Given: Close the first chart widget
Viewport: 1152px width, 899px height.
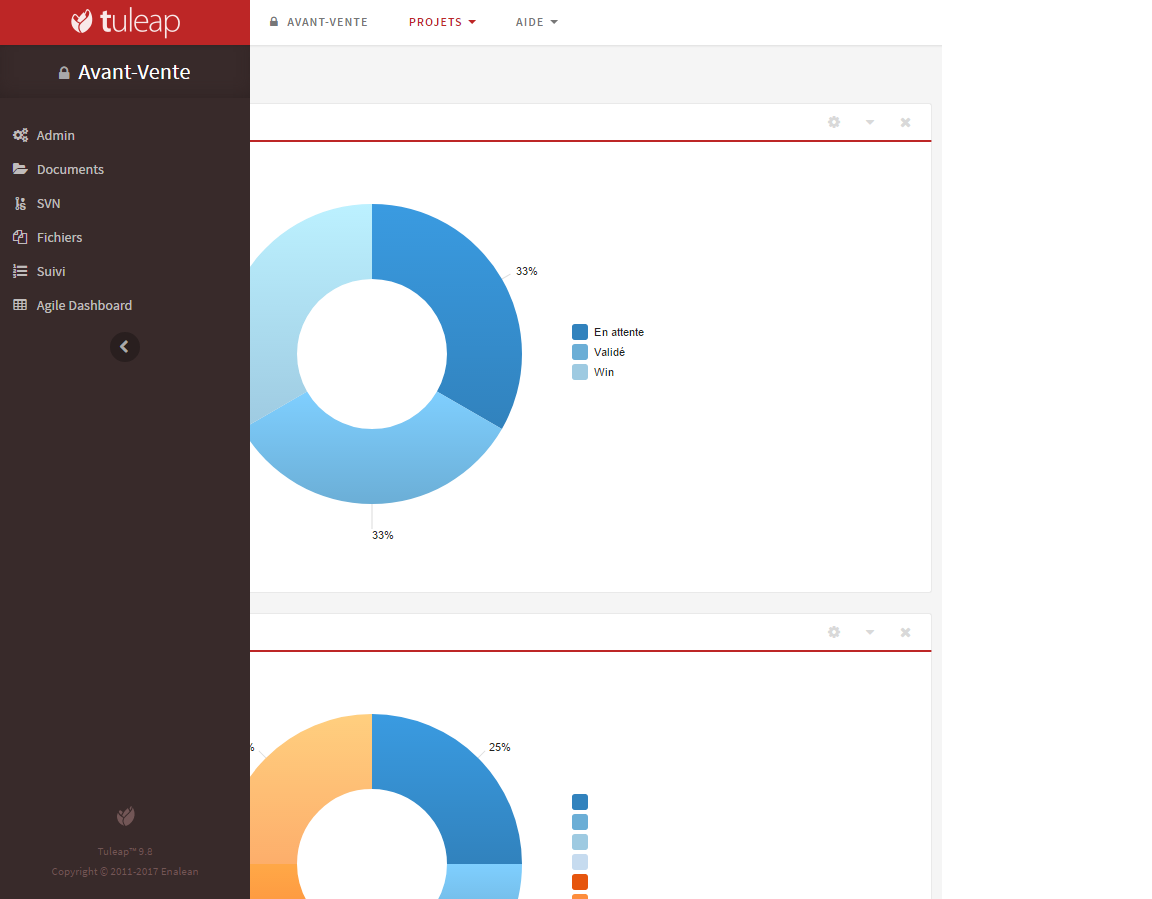Looking at the screenshot, I should click(905, 122).
